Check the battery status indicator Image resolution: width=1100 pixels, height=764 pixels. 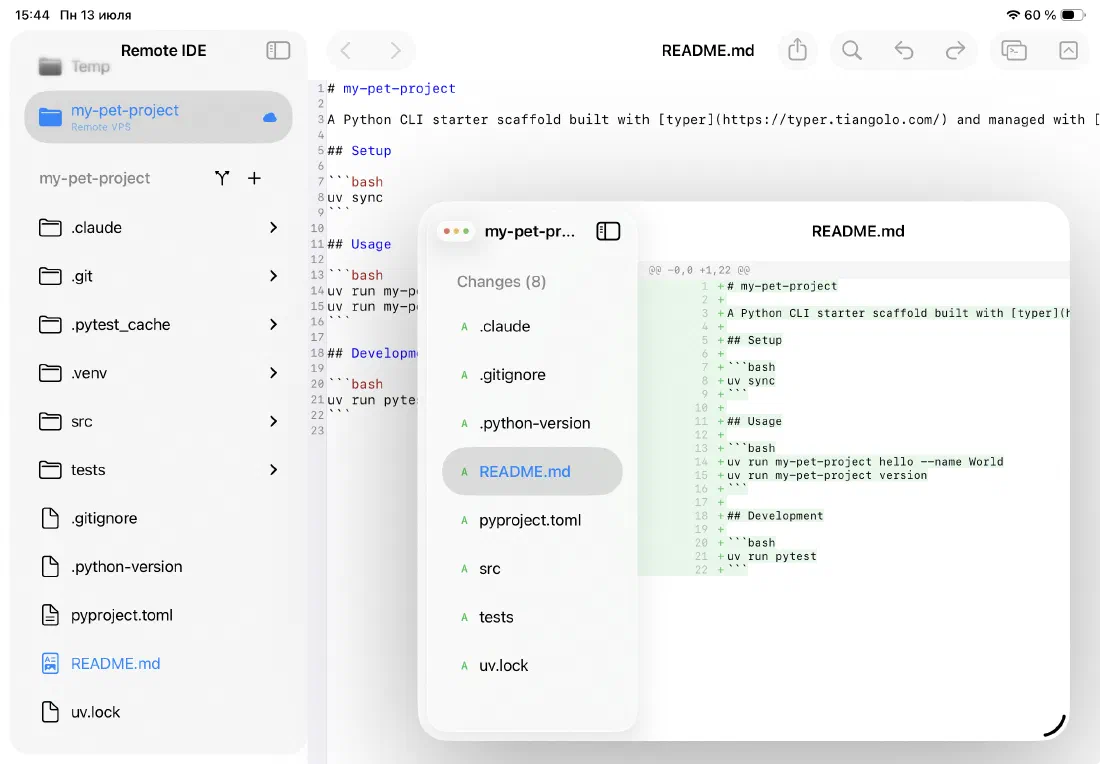1072,15
